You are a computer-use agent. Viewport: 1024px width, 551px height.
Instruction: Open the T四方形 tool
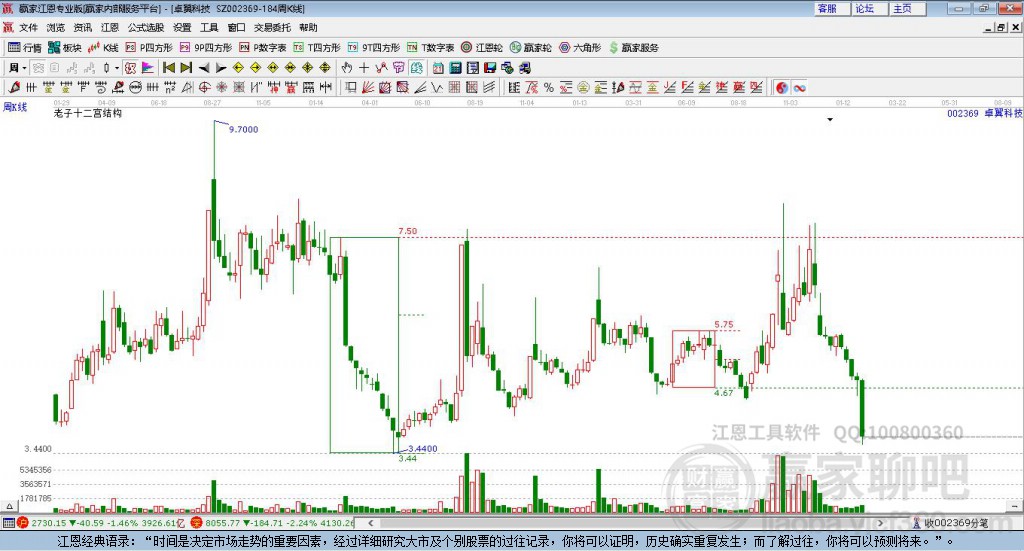pos(317,48)
